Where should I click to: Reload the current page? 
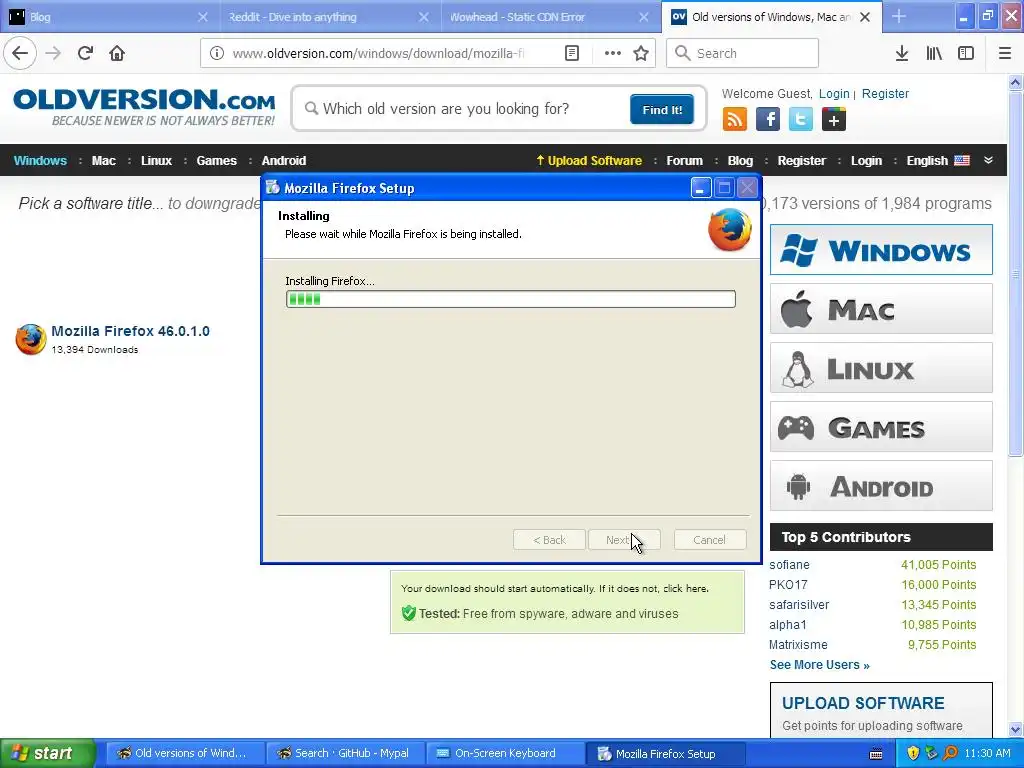pos(85,53)
